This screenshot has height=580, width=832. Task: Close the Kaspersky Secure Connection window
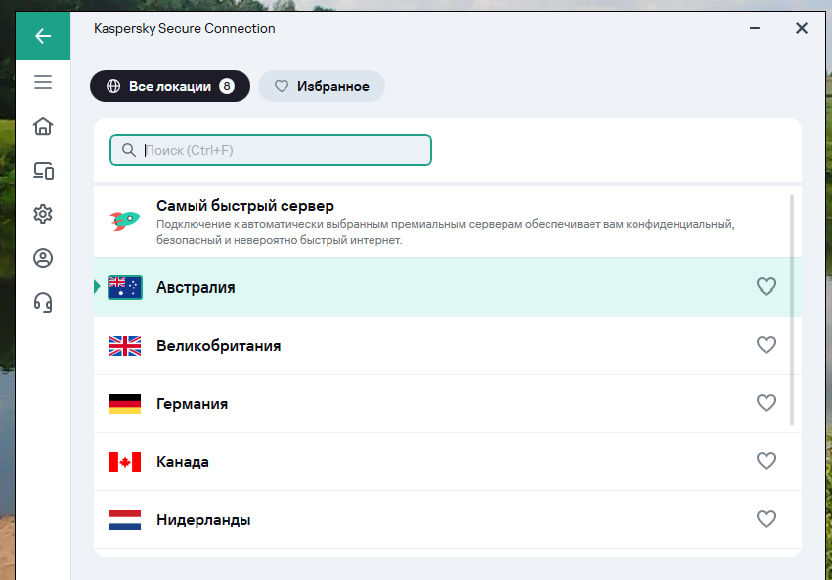pyautogui.click(x=802, y=28)
